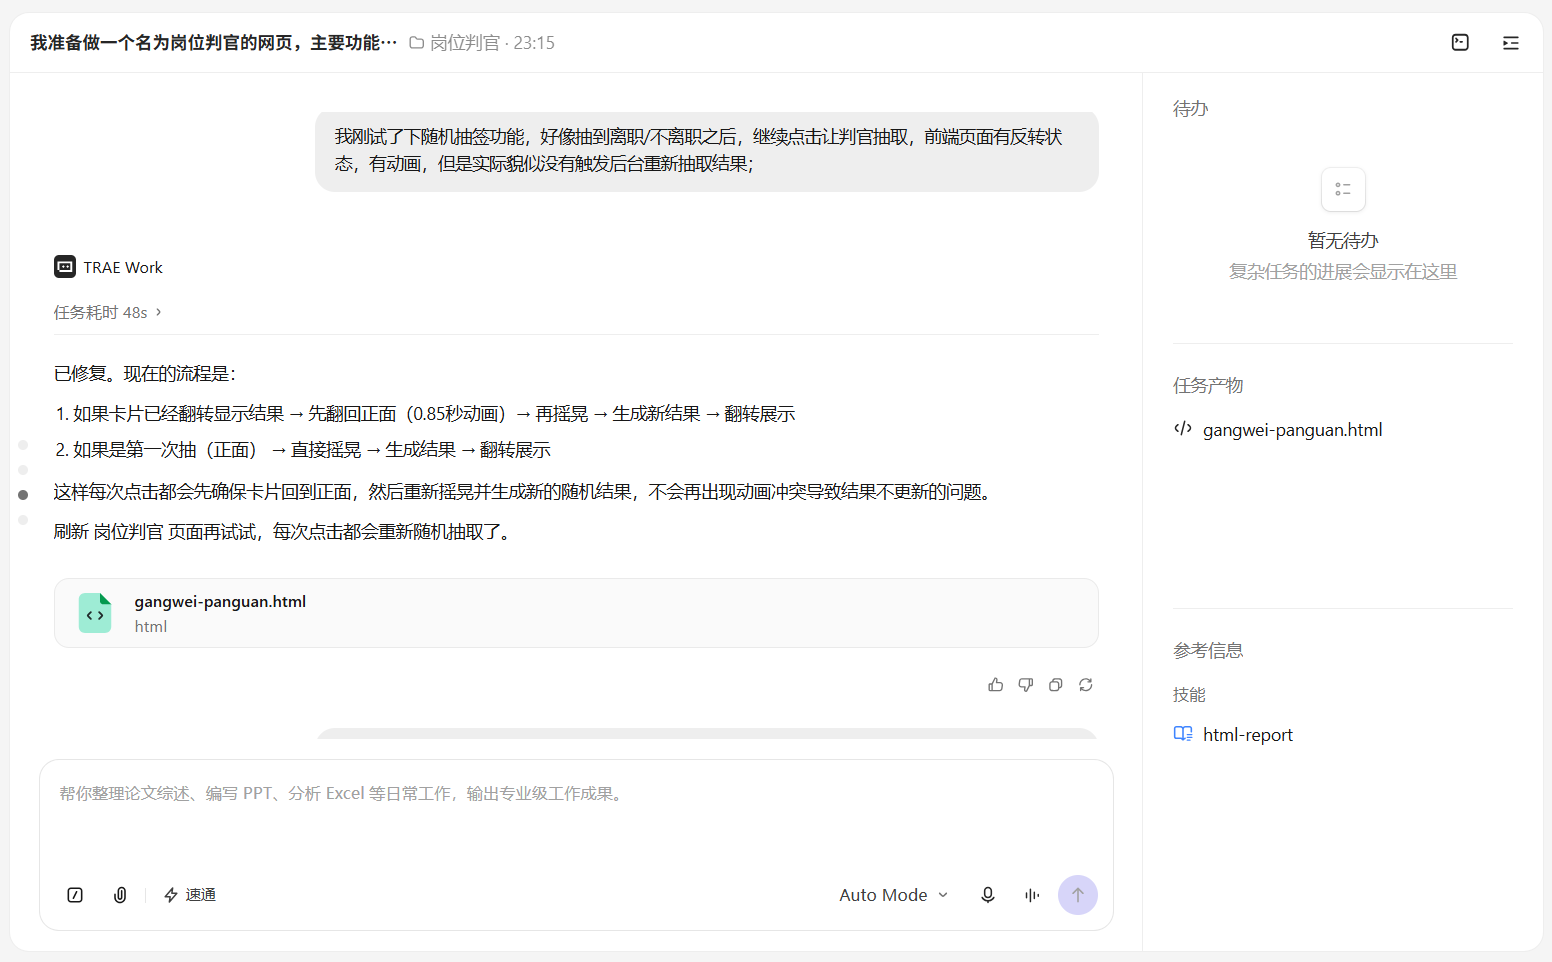Copy the response text
Viewport: 1552px width, 962px height.
[x=1055, y=685]
